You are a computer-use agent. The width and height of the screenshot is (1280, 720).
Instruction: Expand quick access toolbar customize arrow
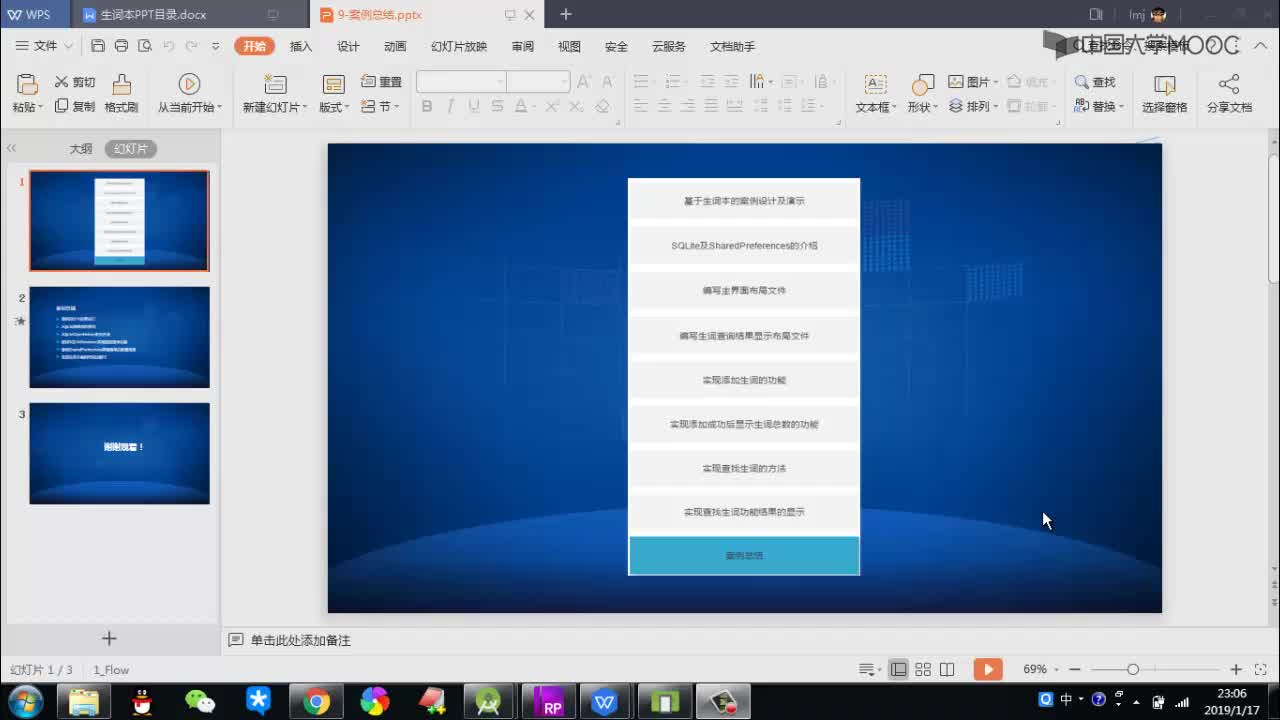215,46
